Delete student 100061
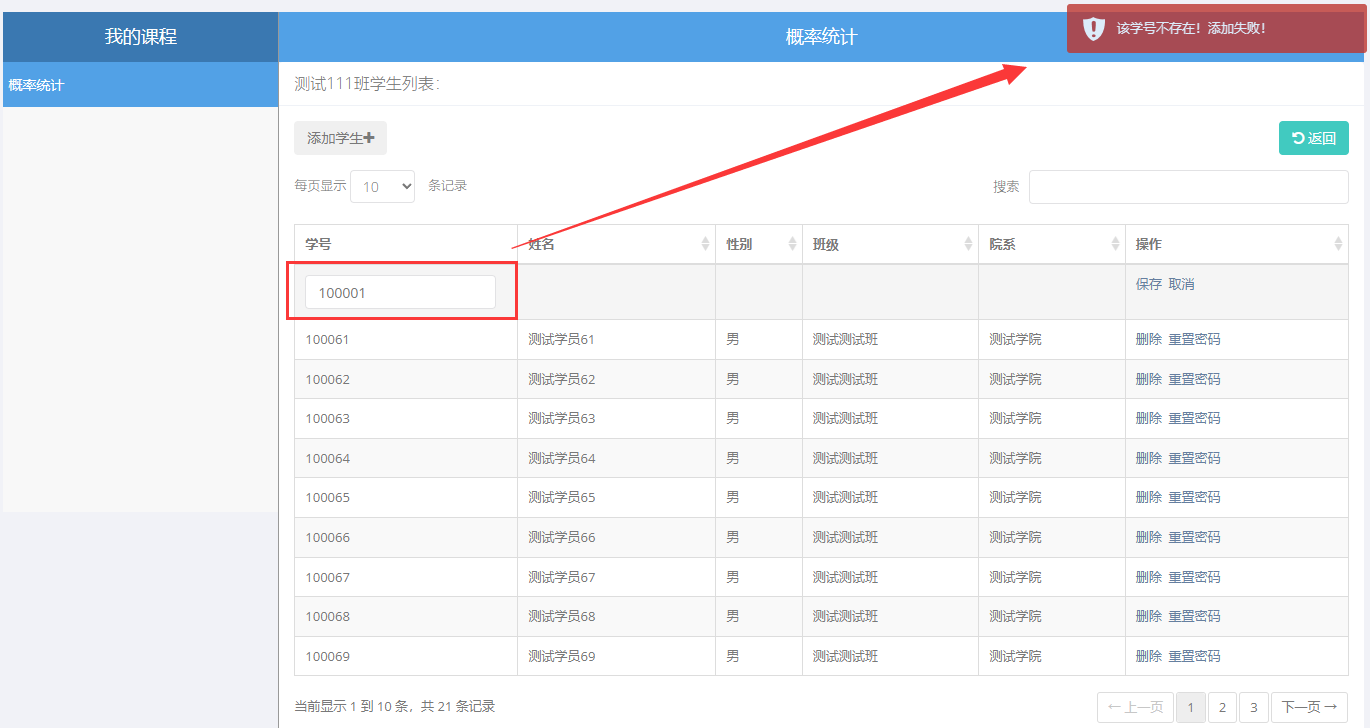Image resolution: width=1370 pixels, height=728 pixels. (x=1149, y=339)
